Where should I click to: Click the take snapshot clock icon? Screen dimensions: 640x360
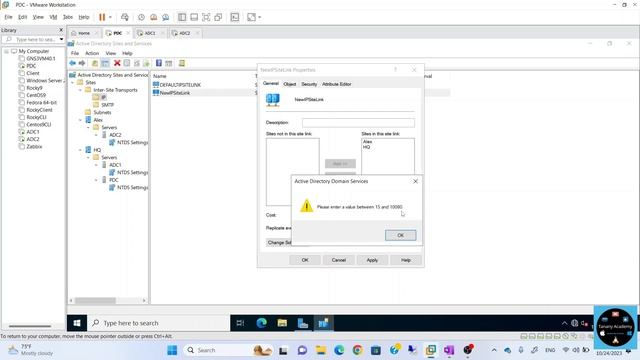tap(141, 17)
